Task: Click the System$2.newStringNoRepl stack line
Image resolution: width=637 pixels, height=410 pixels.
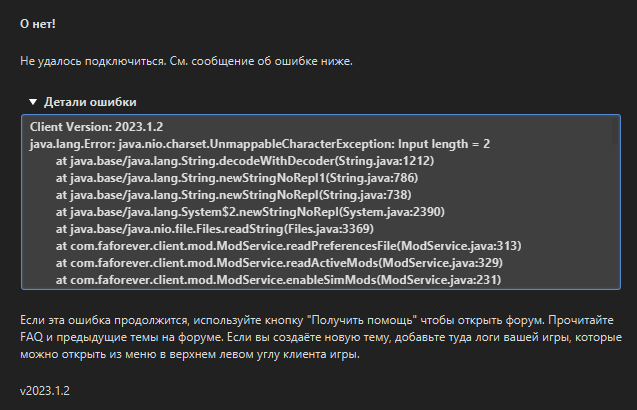Action: click(250, 212)
